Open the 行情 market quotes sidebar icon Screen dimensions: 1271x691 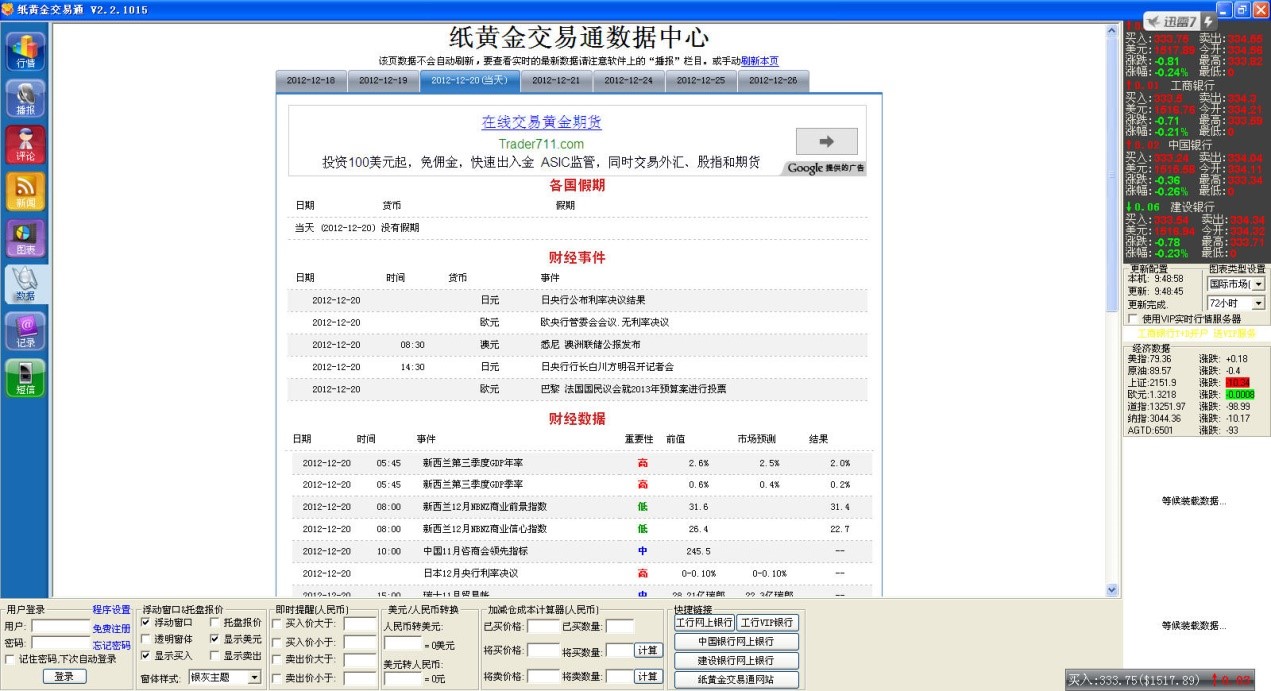[x=26, y=51]
